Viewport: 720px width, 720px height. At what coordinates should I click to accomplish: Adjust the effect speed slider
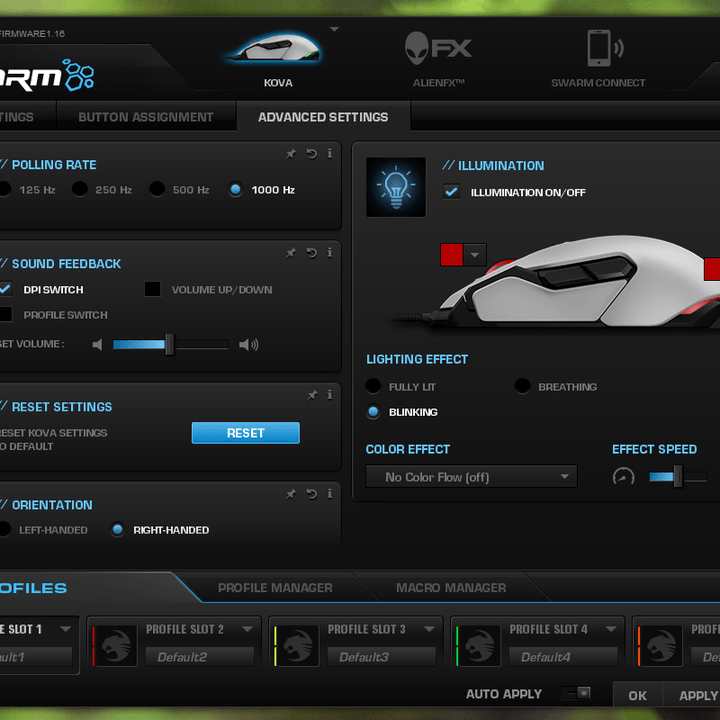(678, 477)
